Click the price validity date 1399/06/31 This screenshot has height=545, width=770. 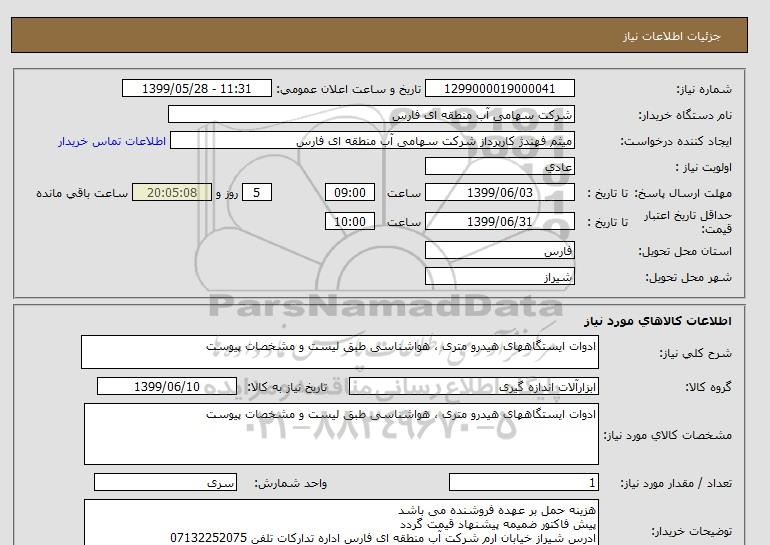[499, 221]
